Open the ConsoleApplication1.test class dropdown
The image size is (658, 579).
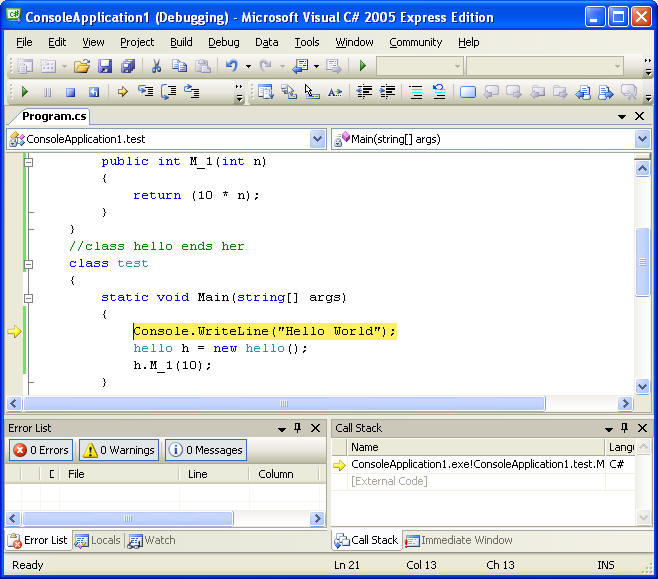click(318, 139)
